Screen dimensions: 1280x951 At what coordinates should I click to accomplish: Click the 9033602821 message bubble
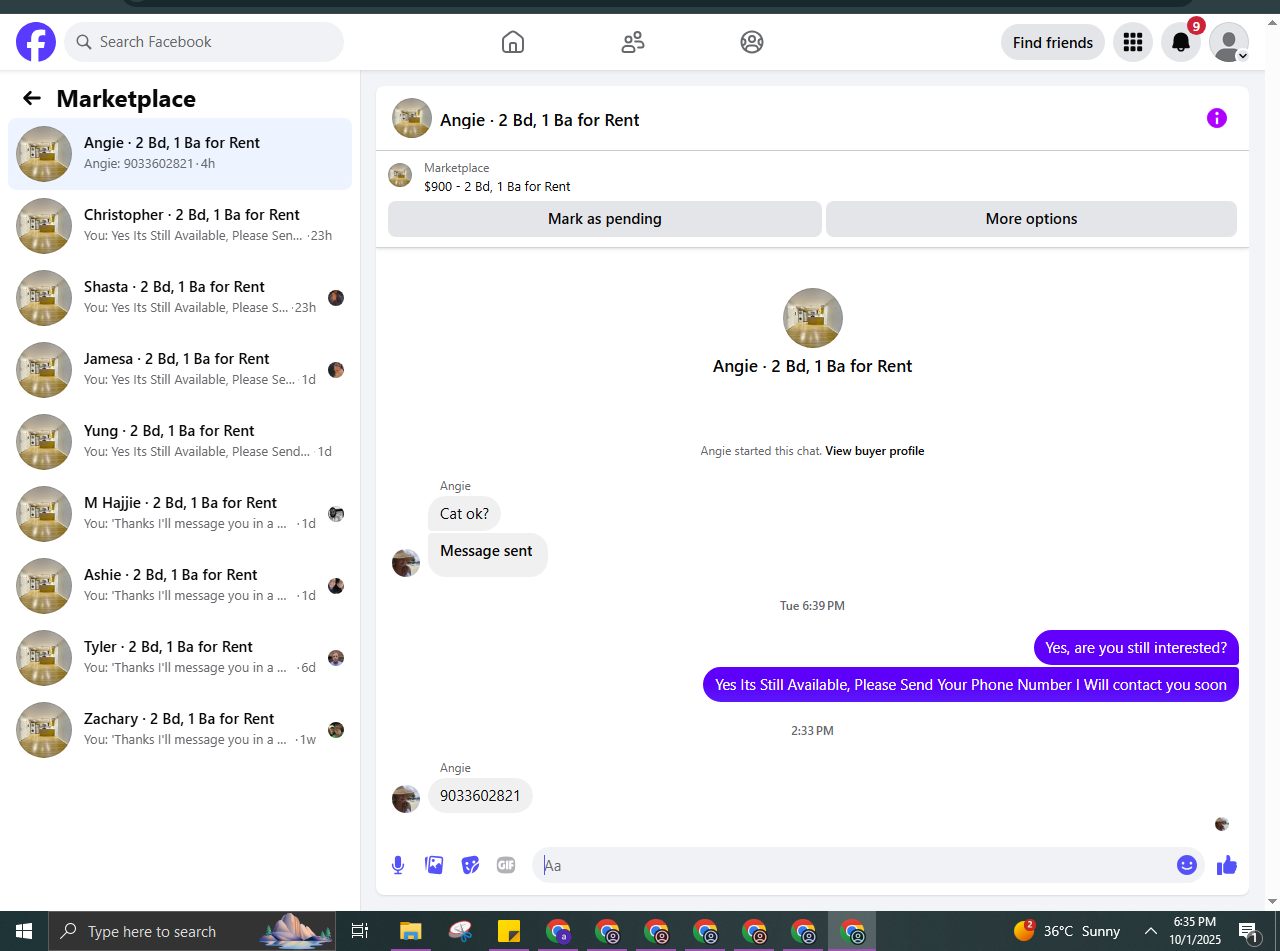coord(480,796)
